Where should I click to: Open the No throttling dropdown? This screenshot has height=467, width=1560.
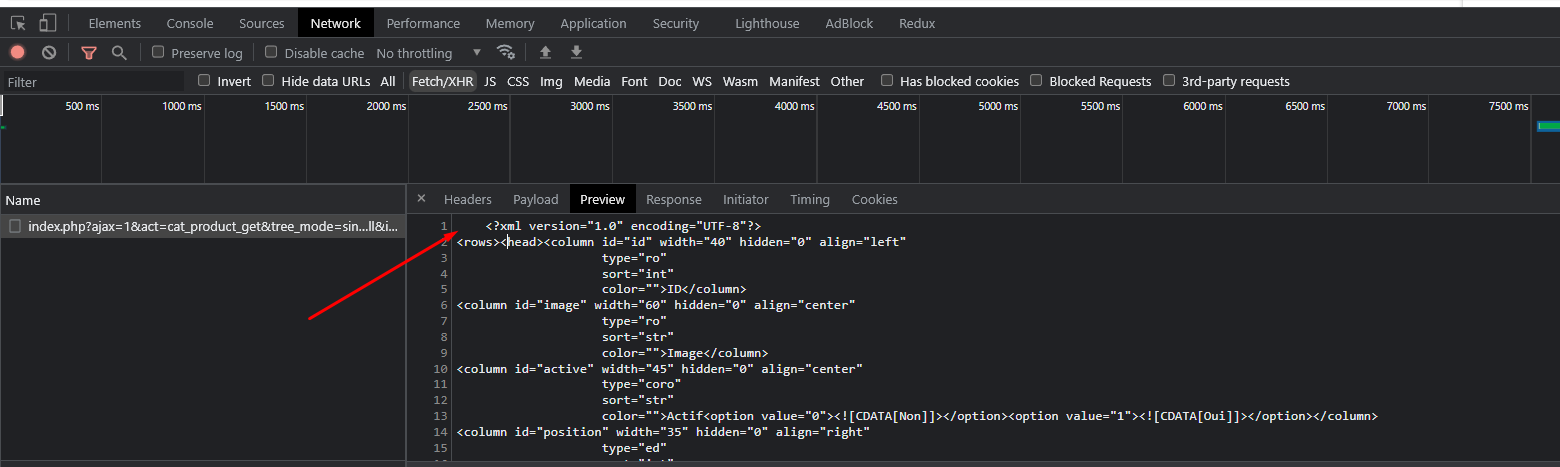pyautogui.click(x=429, y=53)
